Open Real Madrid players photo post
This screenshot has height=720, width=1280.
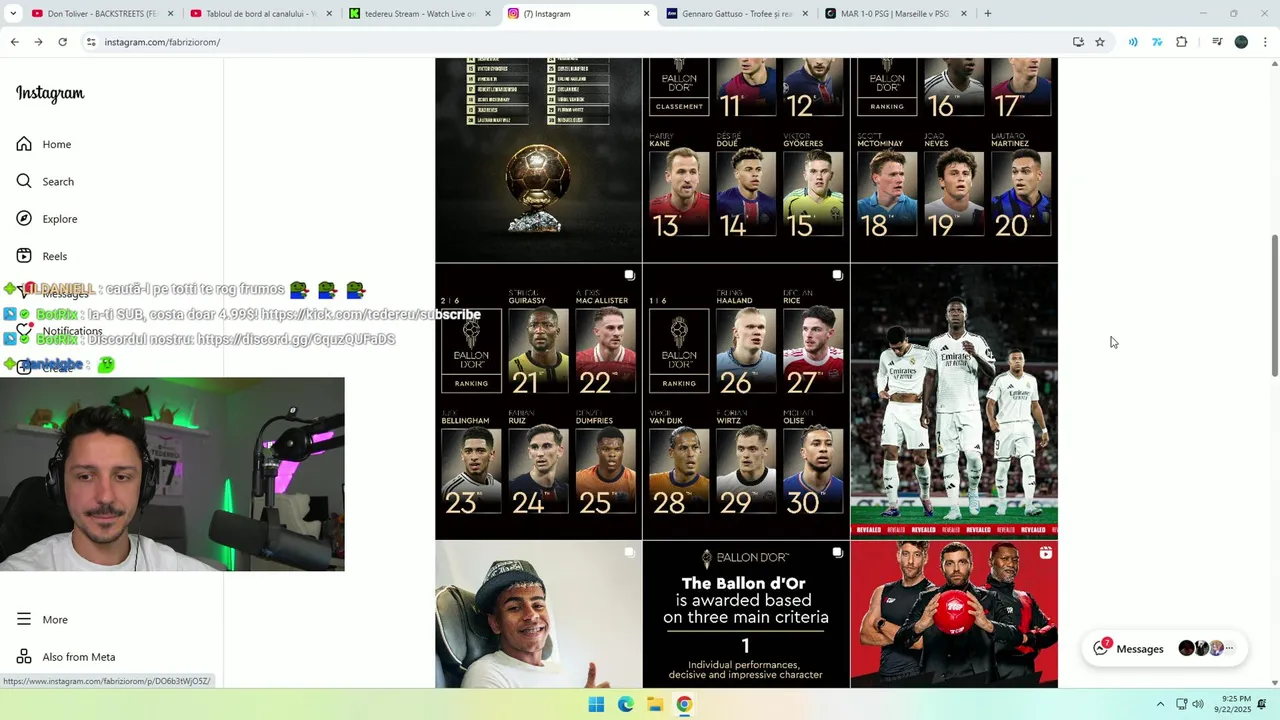[x=954, y=401]
